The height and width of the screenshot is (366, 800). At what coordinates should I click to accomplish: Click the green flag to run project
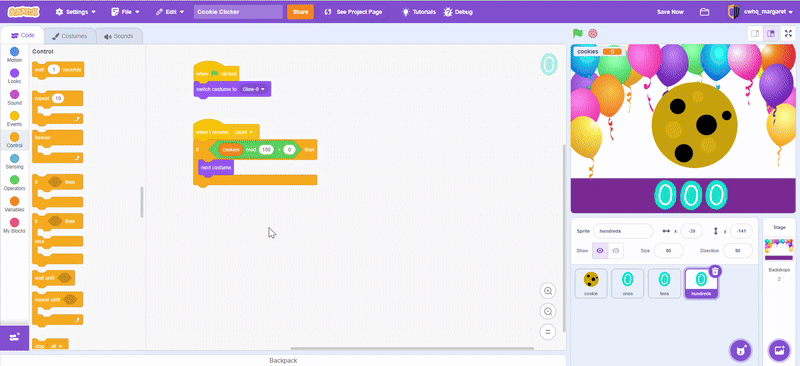pyautogui.click(x=578, y=33)
